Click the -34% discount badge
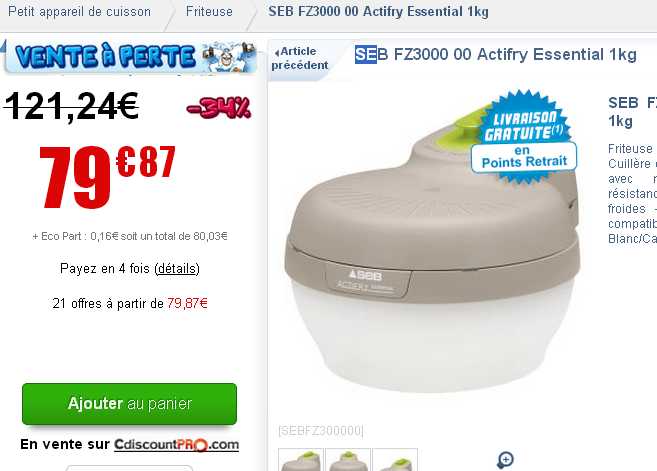Image resolution: width=657 pixels, height=471 pixels. [x=218, y=108]
